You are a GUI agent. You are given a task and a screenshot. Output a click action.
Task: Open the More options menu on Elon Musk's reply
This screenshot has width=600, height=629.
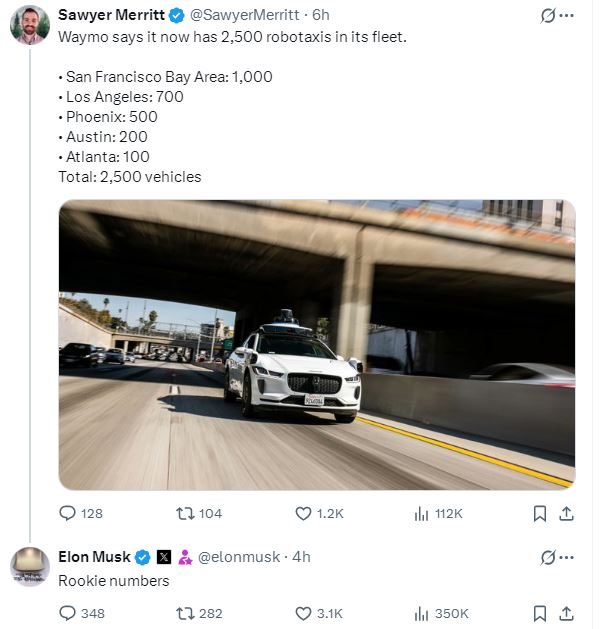[x=567, y=557]
